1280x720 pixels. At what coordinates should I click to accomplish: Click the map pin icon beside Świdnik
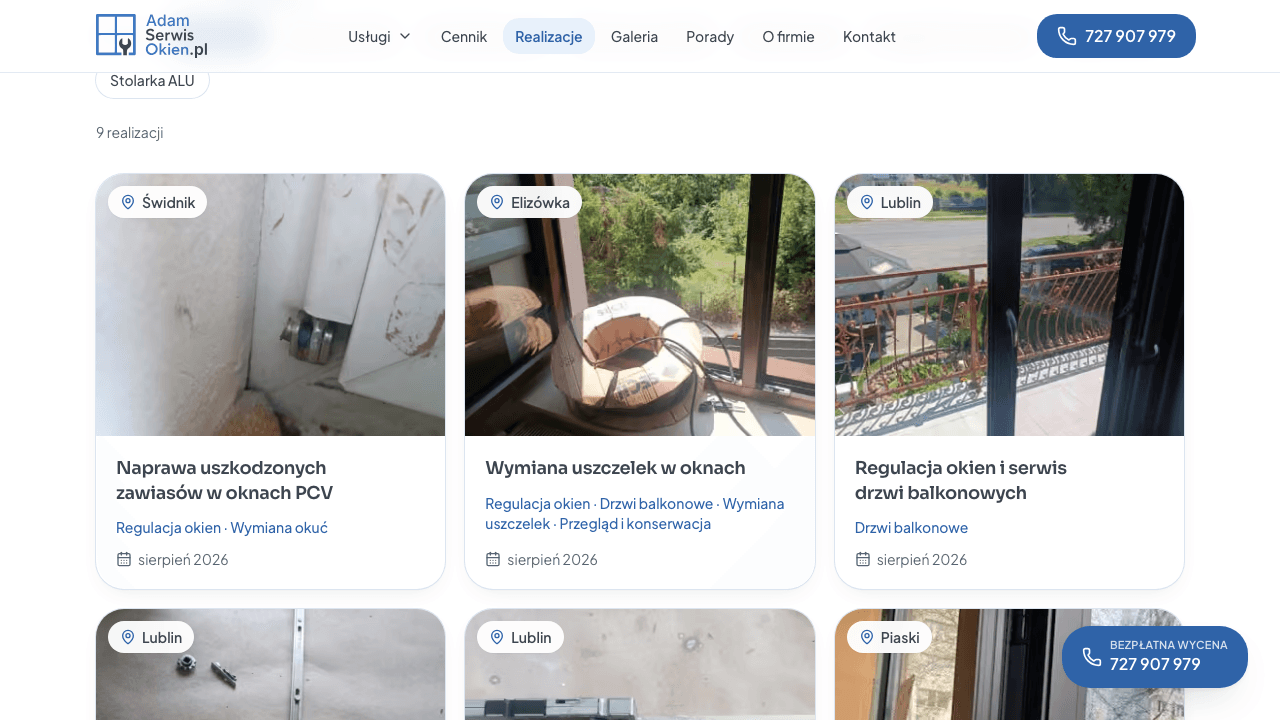(128, 202)
